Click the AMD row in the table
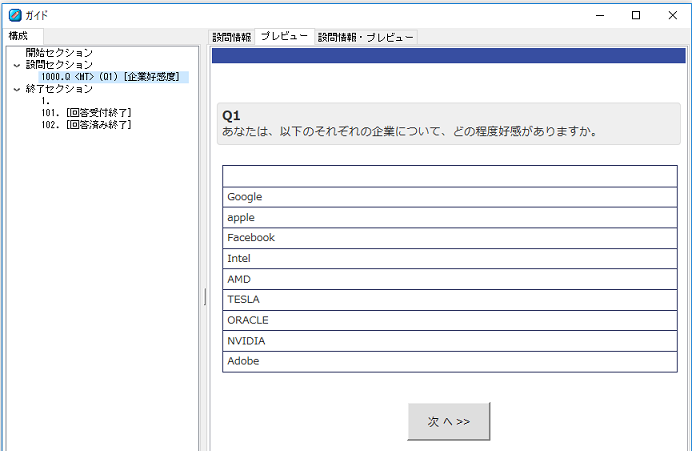Viewport: 692px width, 451px height. pos(450,279)
